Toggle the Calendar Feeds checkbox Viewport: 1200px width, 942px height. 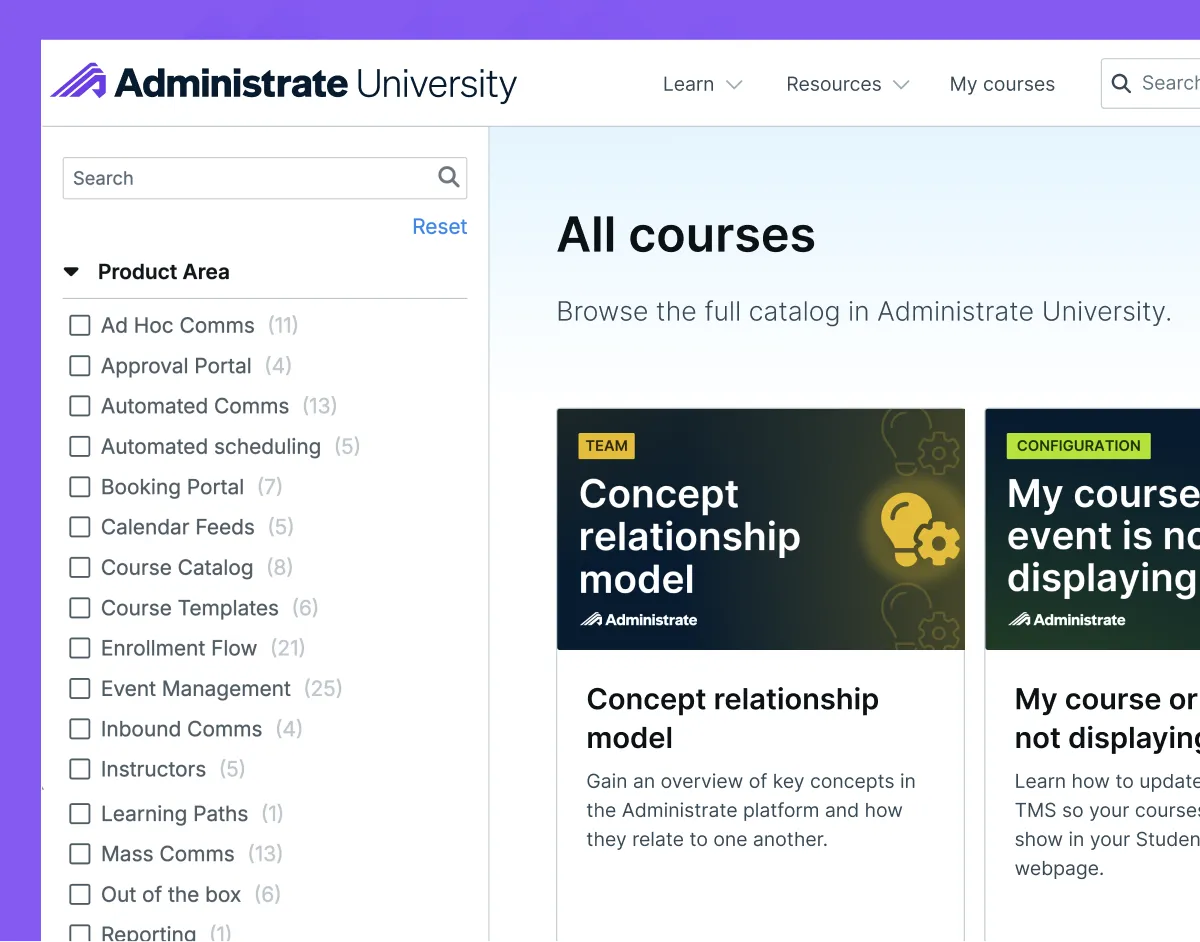[80, 527]
